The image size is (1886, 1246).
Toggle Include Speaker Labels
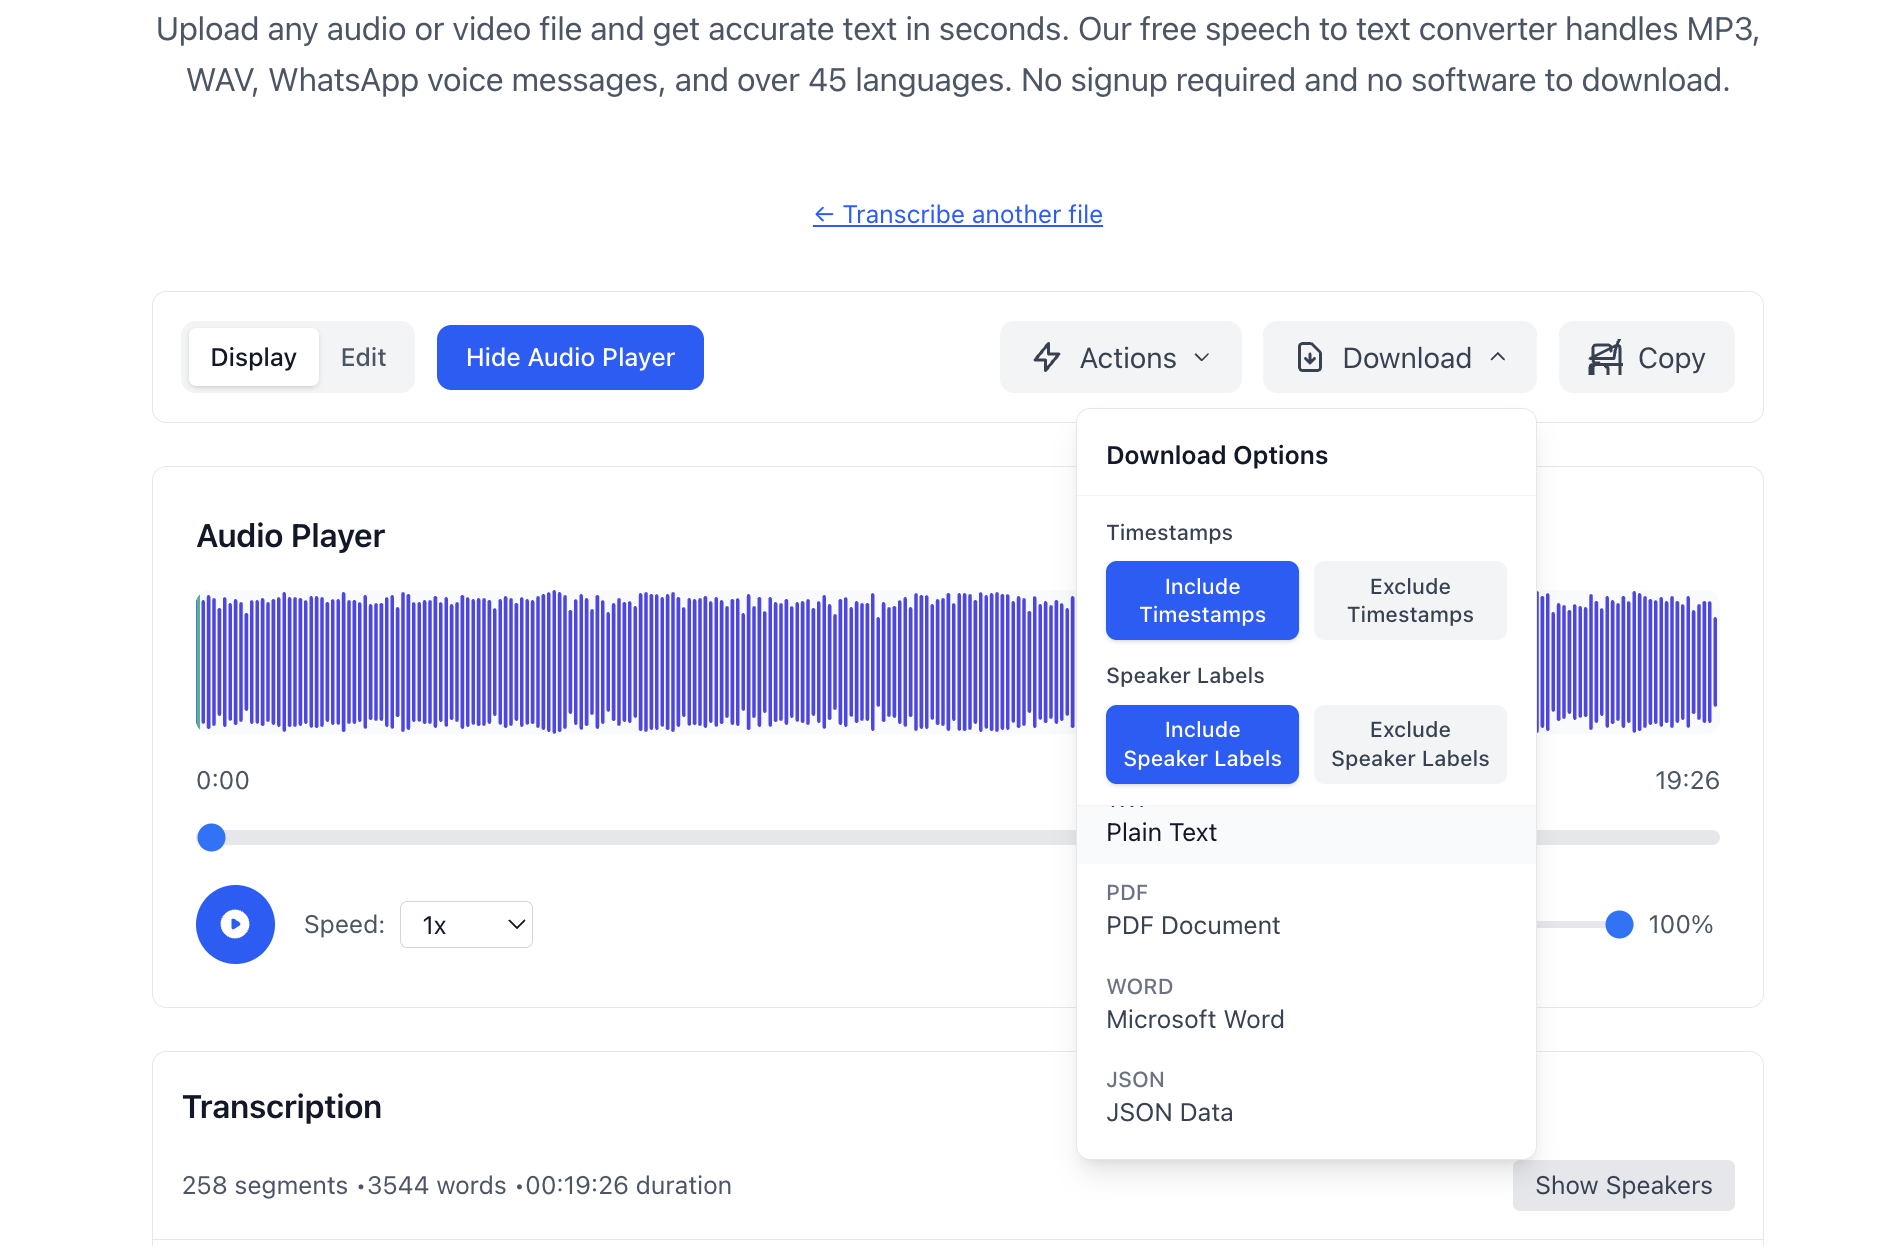click(x=1201, y=744)
